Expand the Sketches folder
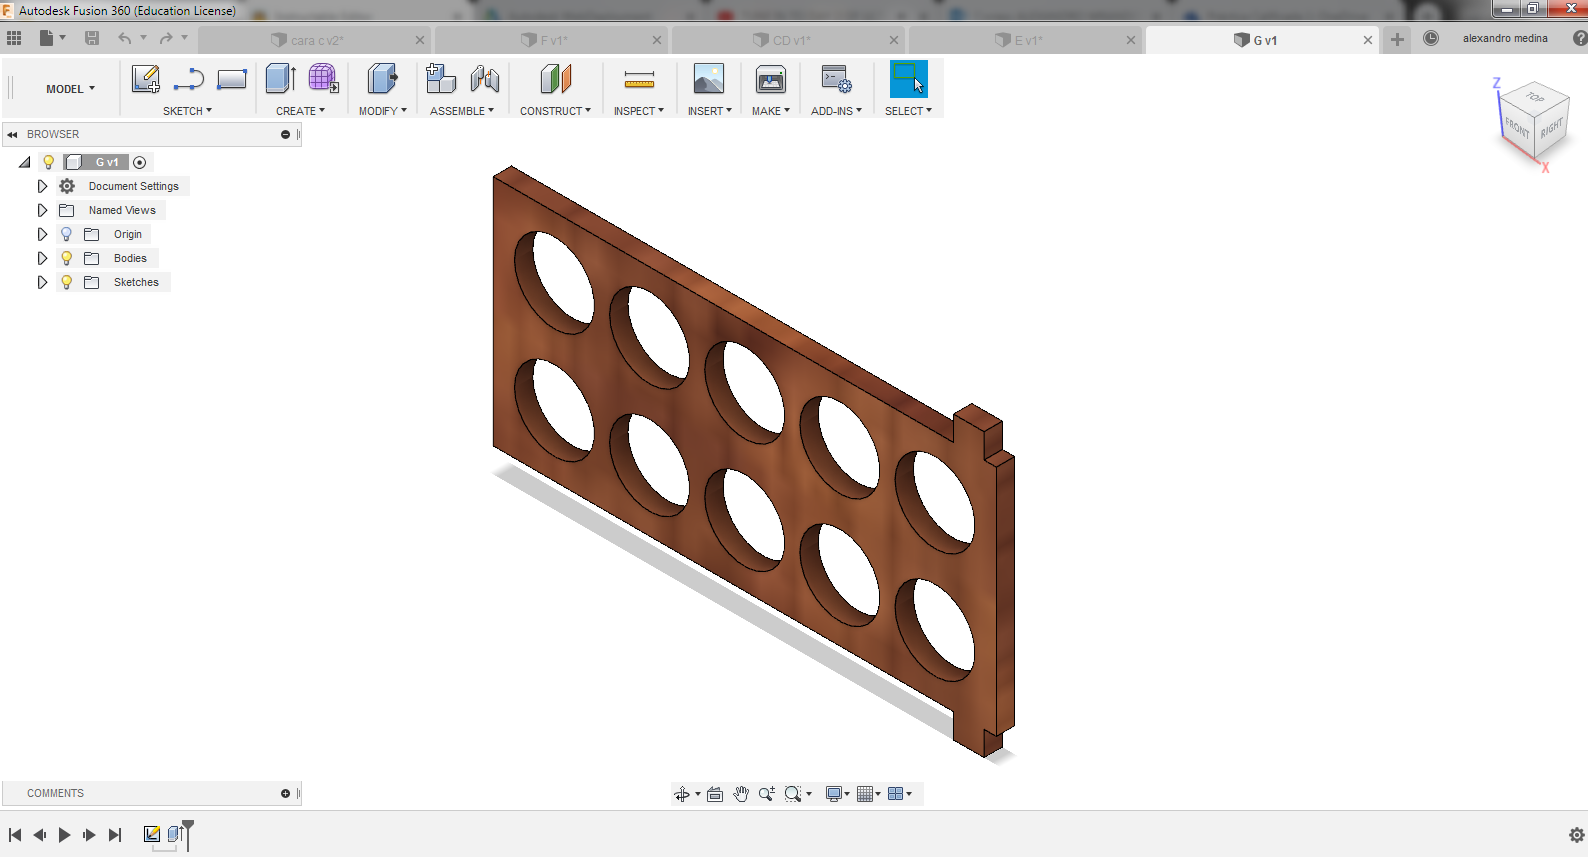 pos(42,282)
